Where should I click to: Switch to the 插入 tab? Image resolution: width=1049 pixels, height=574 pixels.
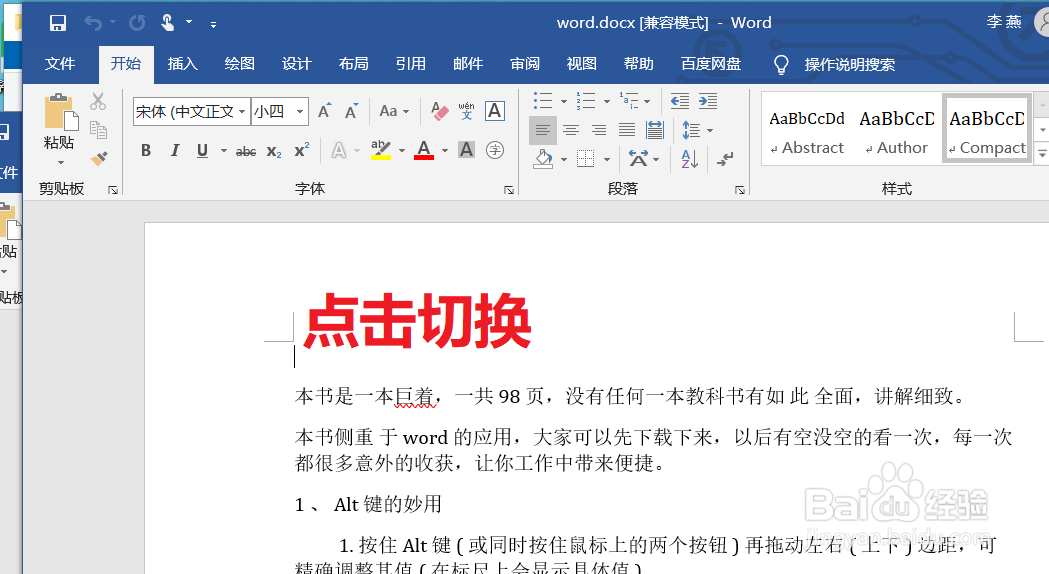183,64
